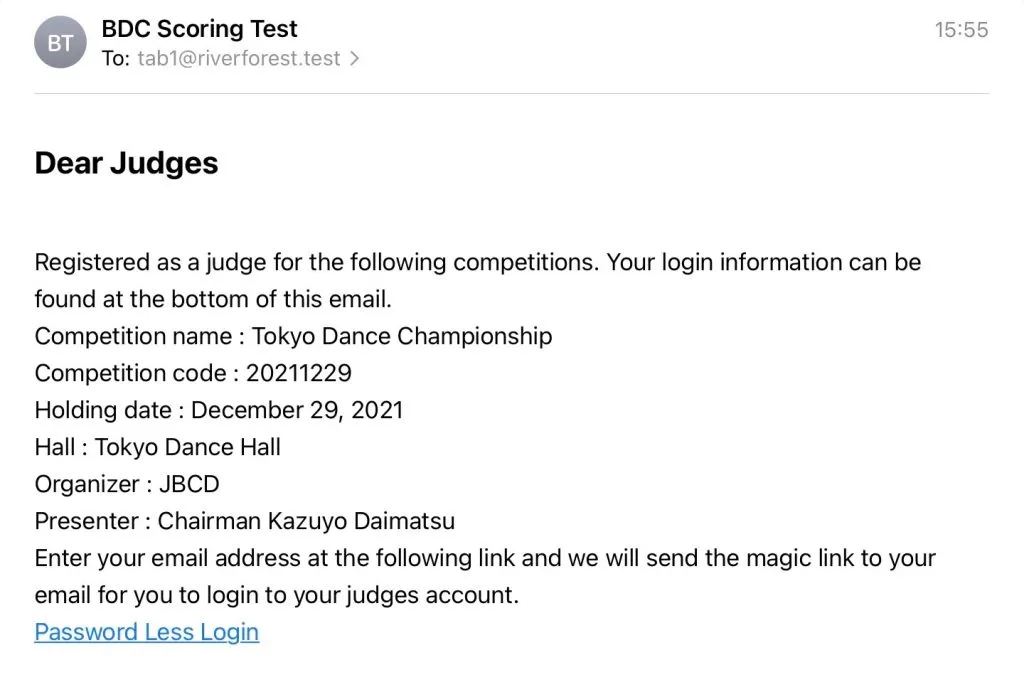This screenshot has width=1024, height=692.
Task: Open the Password Less Login link
Action: (147, 632)
